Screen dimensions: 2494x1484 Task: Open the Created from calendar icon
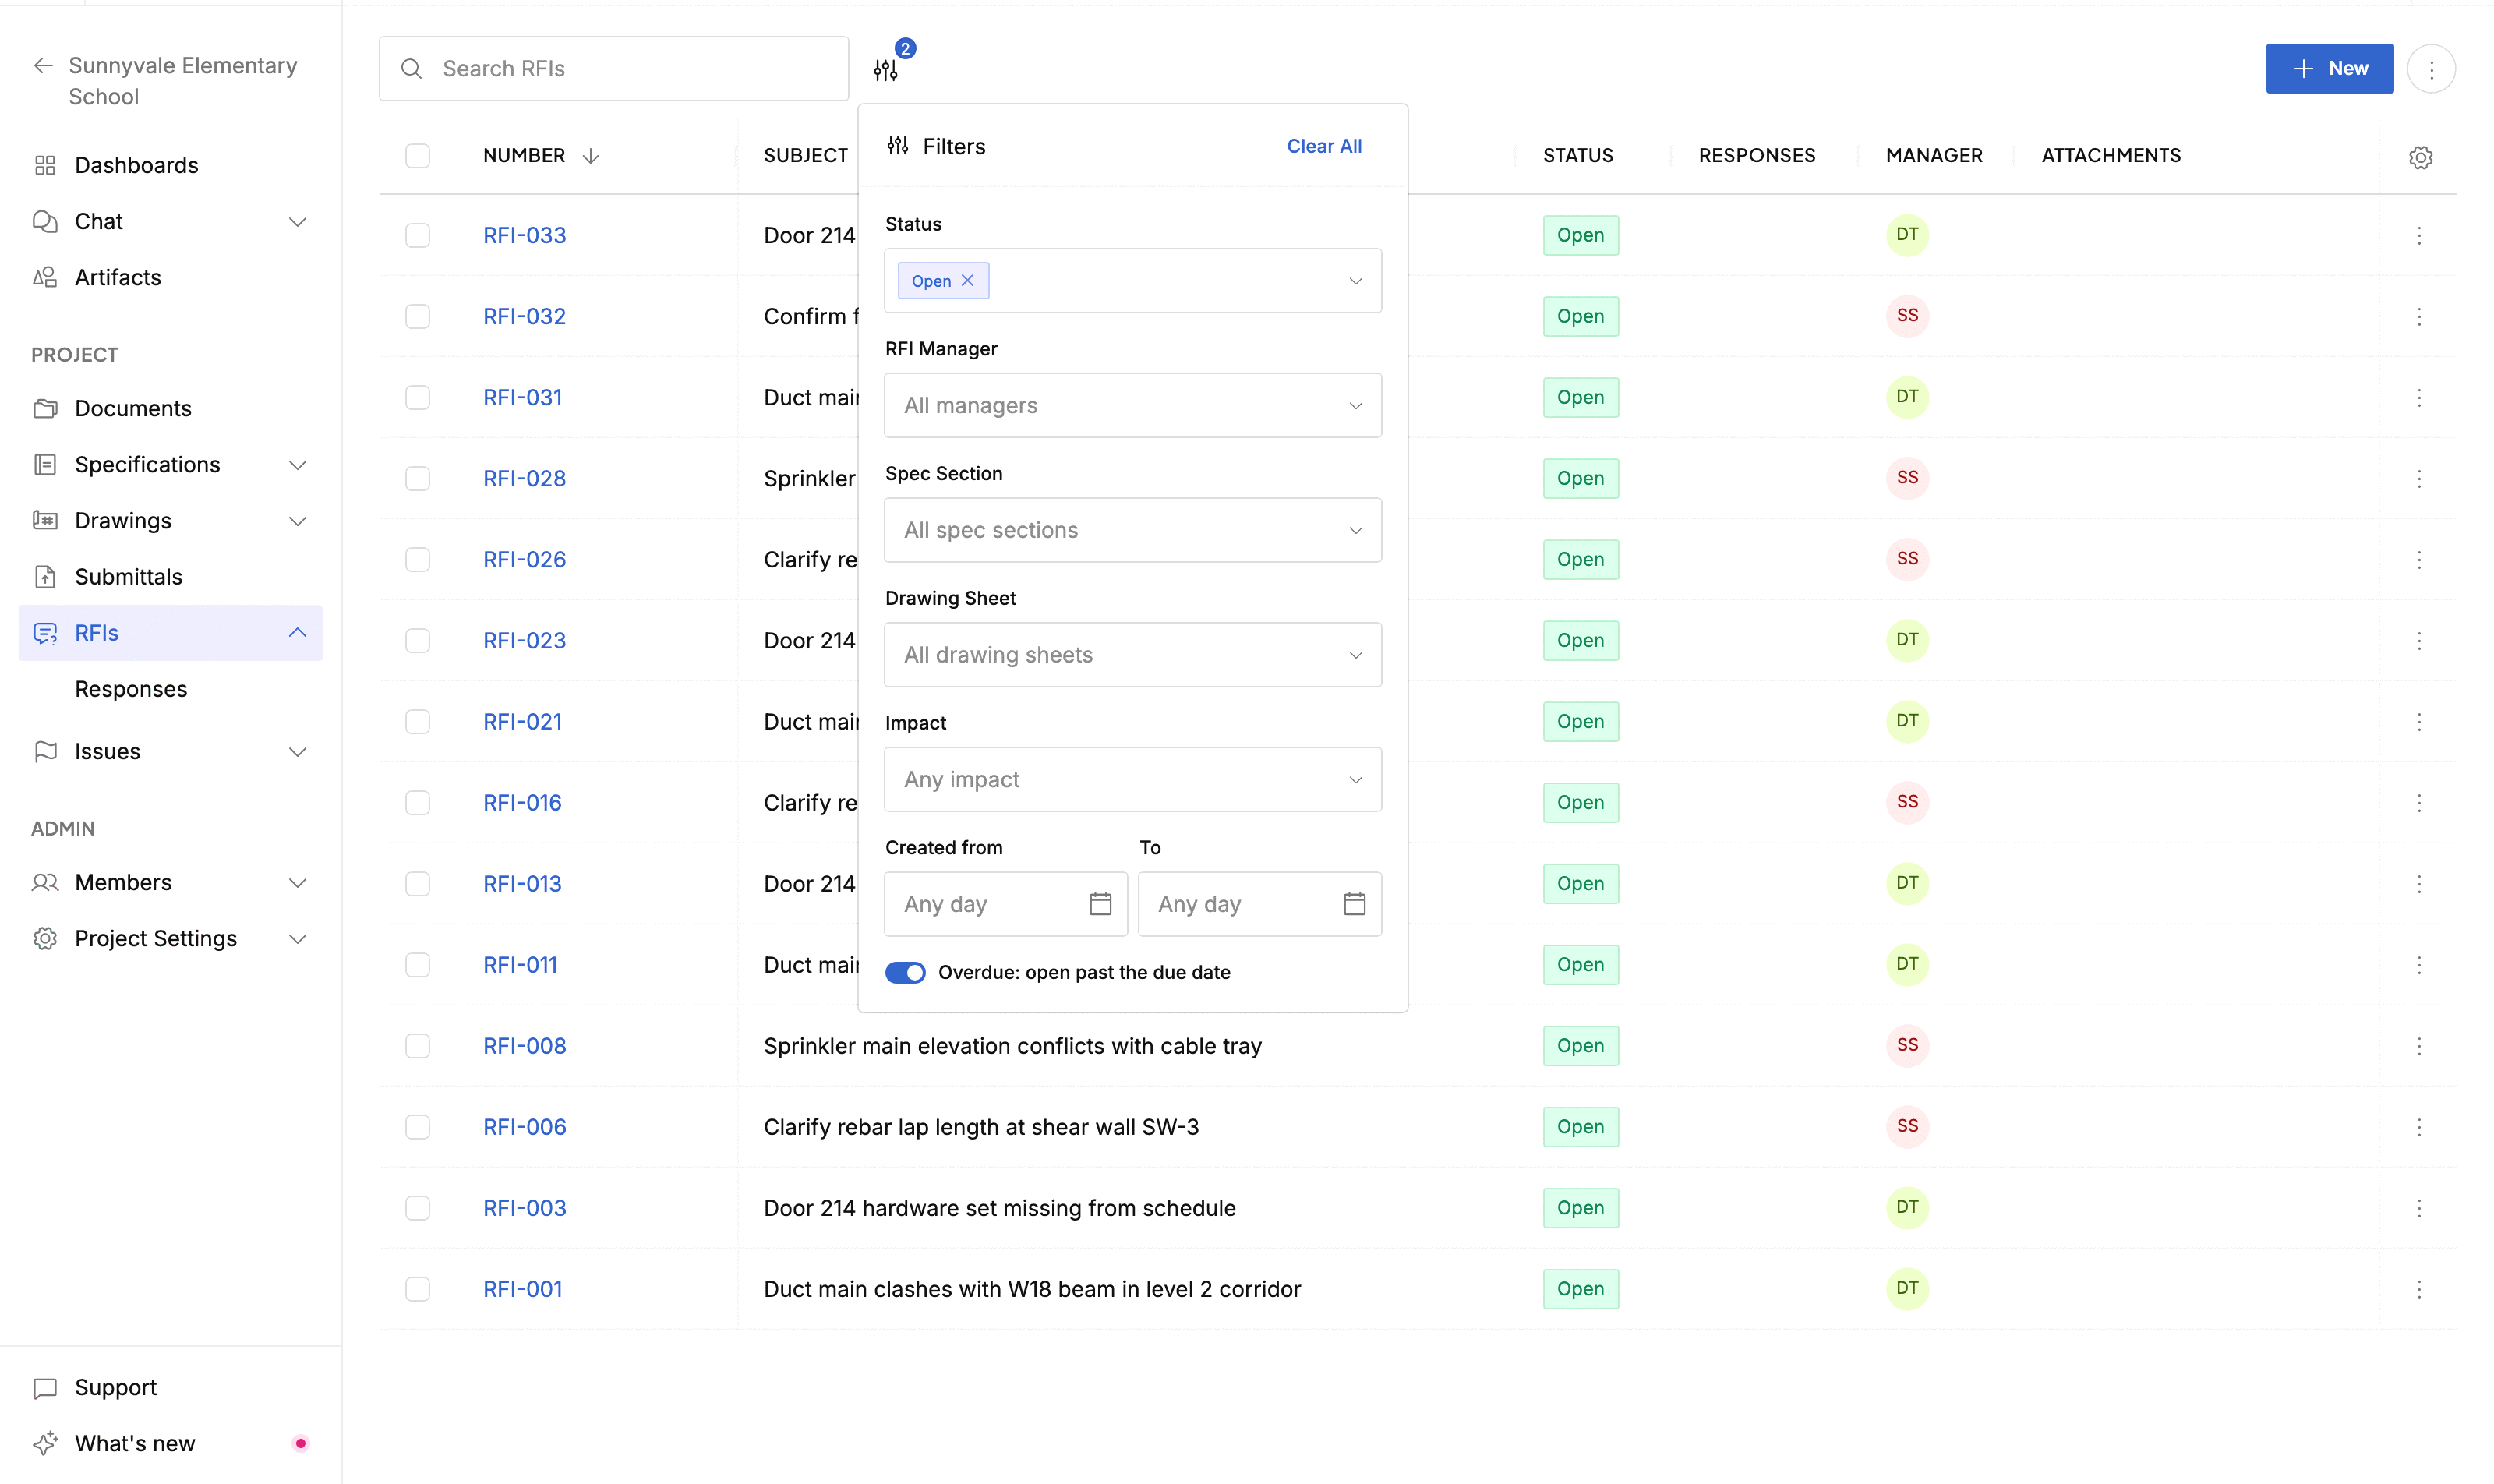point(1100,904)
